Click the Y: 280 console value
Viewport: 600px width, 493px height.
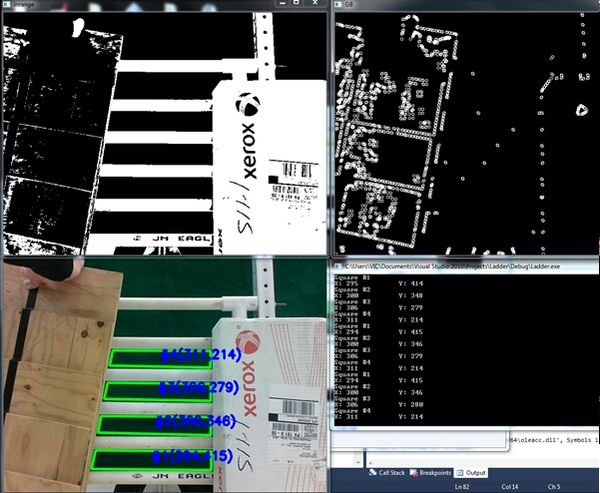click(x=411, y=405)
